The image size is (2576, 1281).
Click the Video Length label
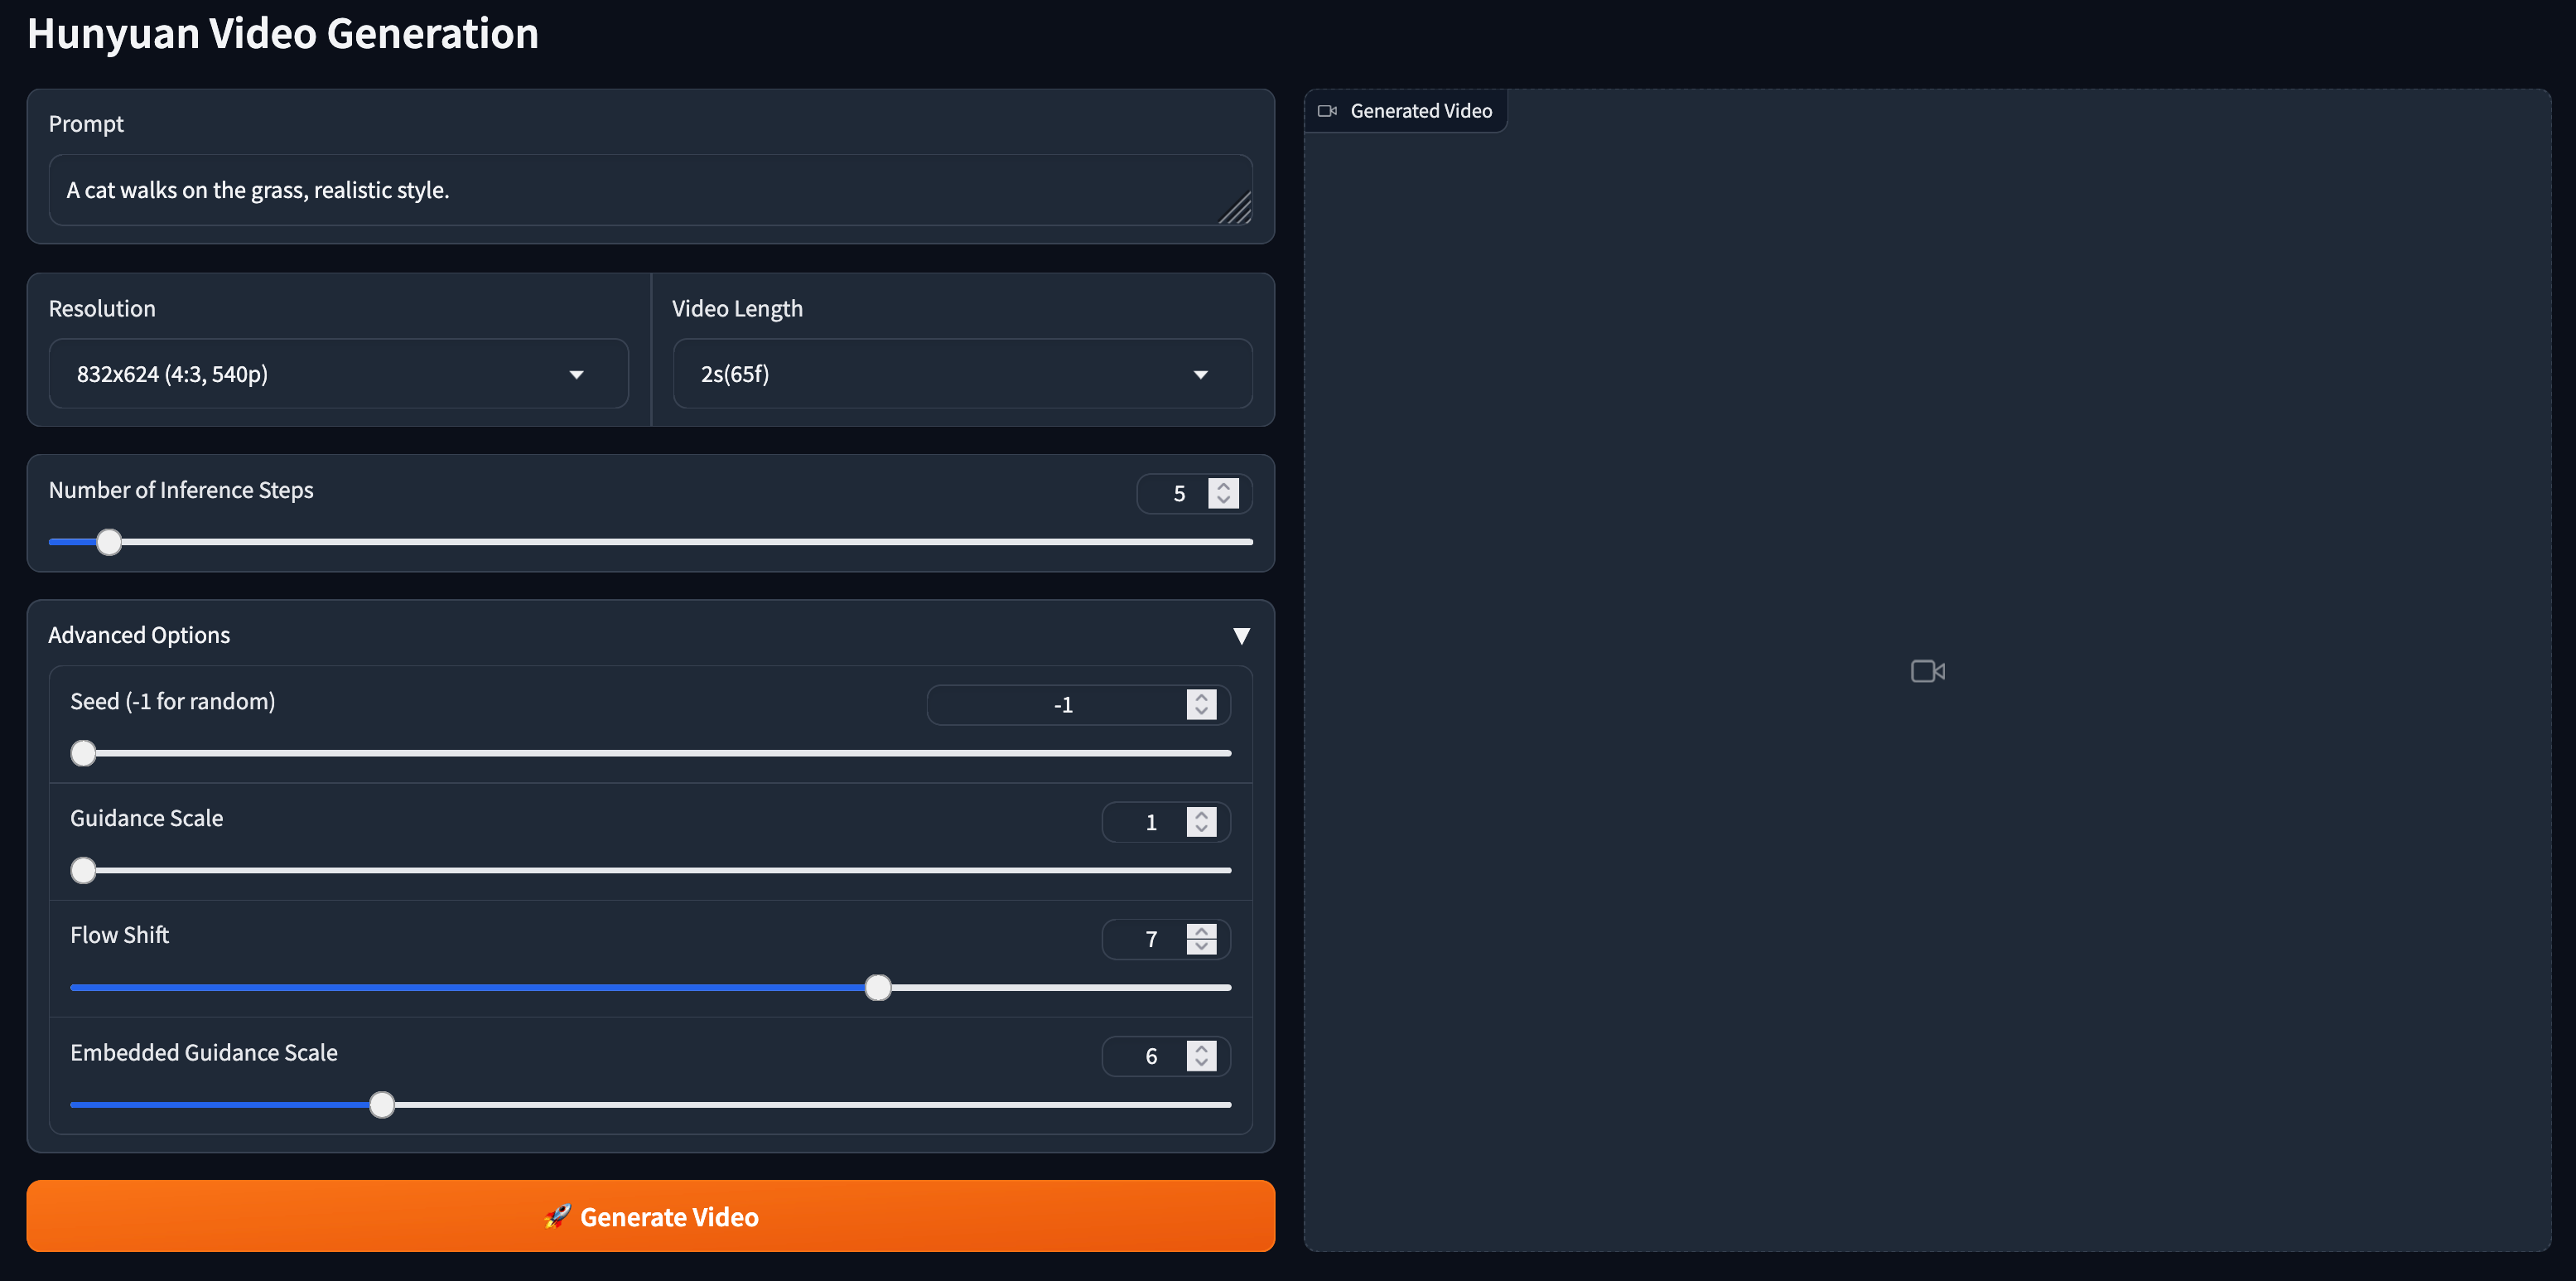coord(737,309)
